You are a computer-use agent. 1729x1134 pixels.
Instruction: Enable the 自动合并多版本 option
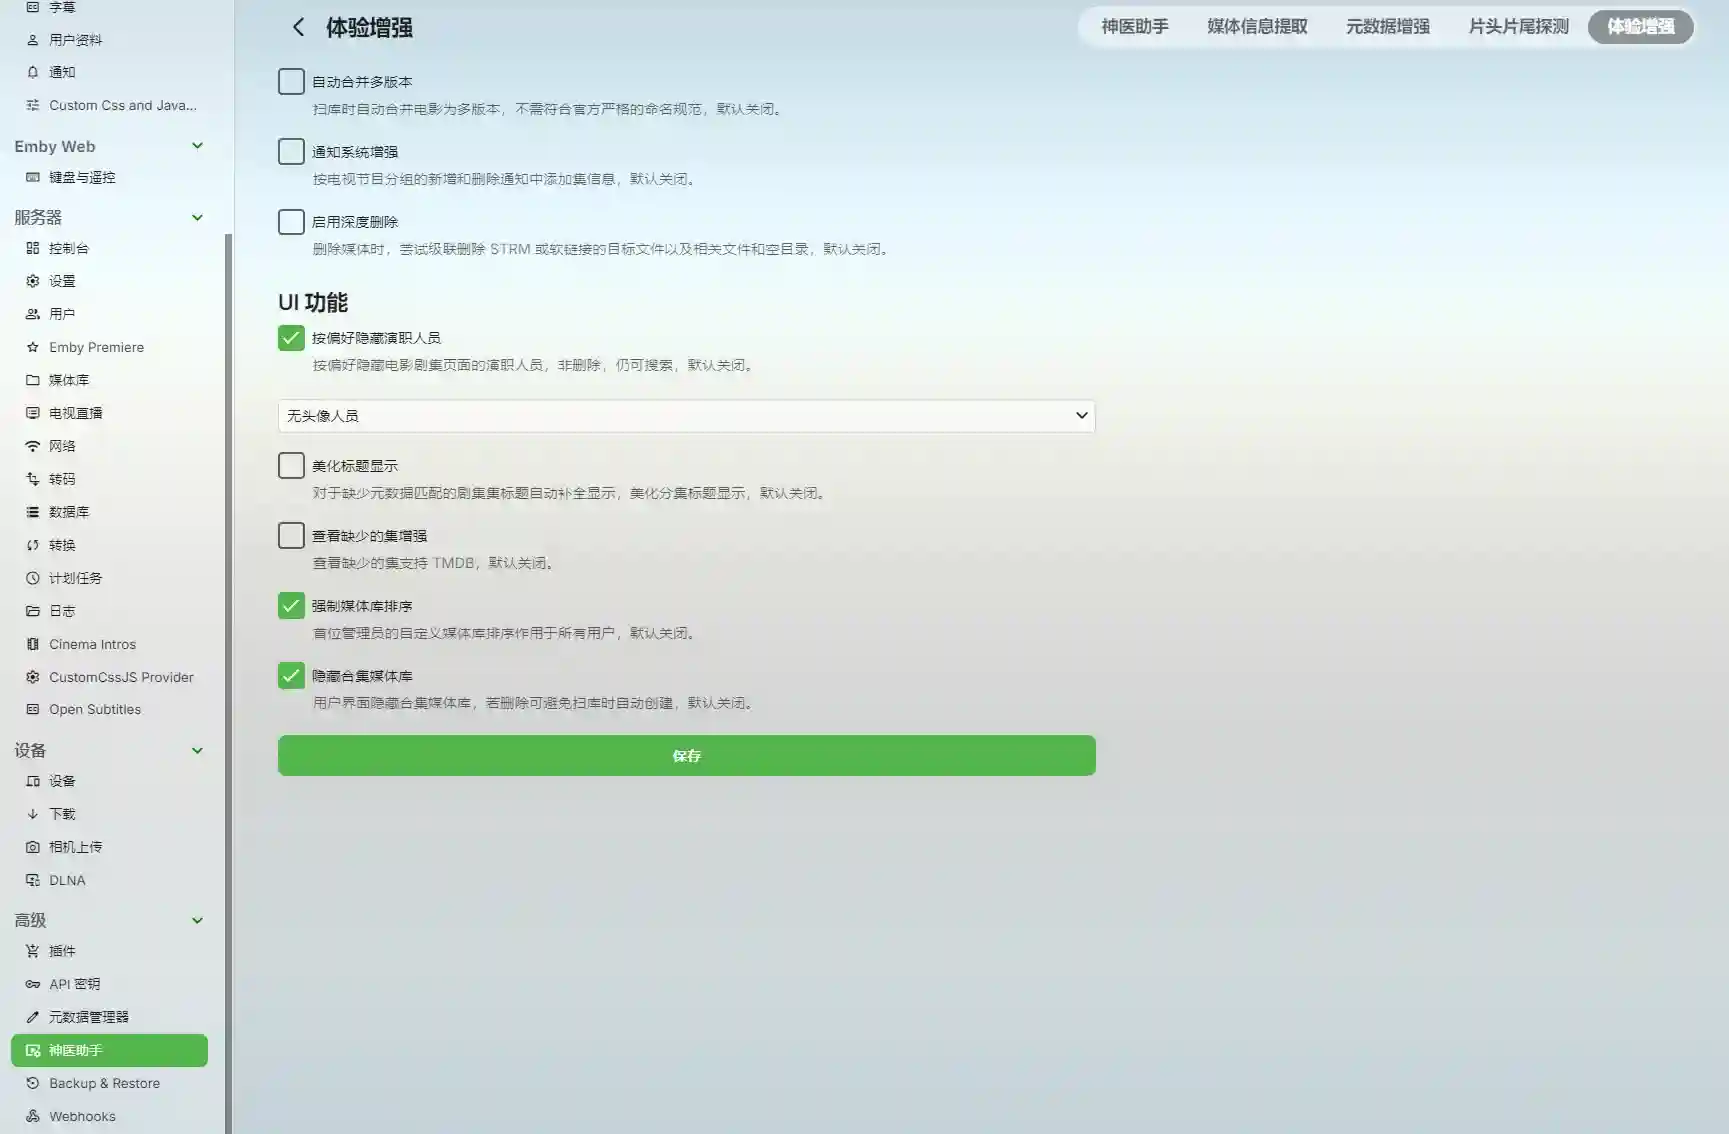tap(290, 81)
